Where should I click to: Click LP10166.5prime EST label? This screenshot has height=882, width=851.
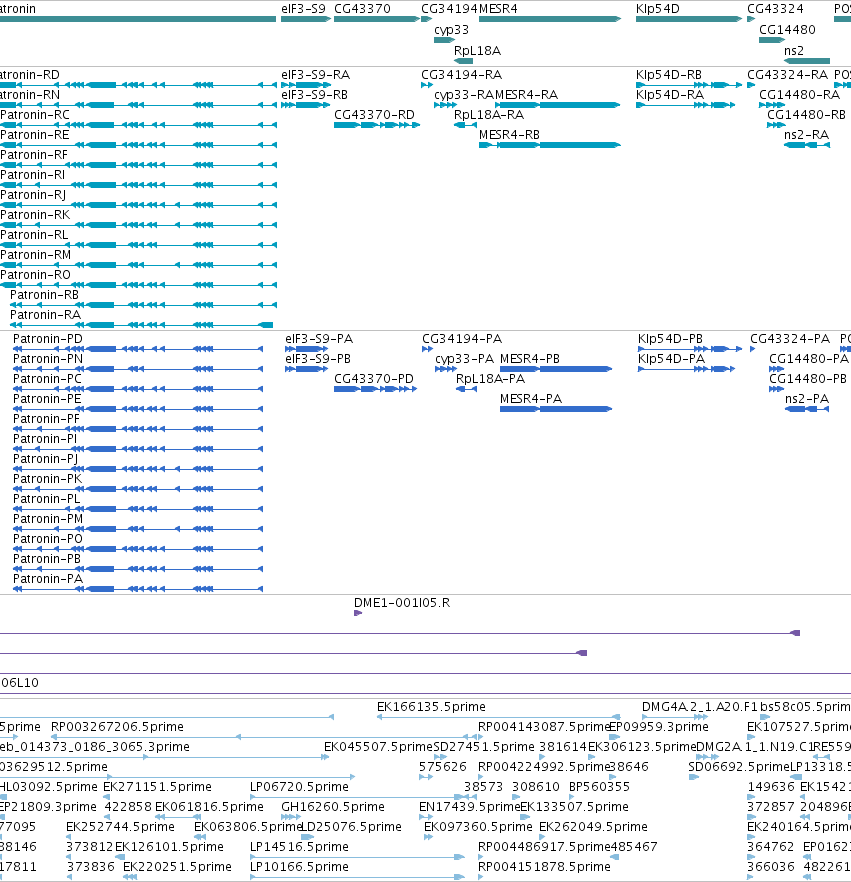299,867
